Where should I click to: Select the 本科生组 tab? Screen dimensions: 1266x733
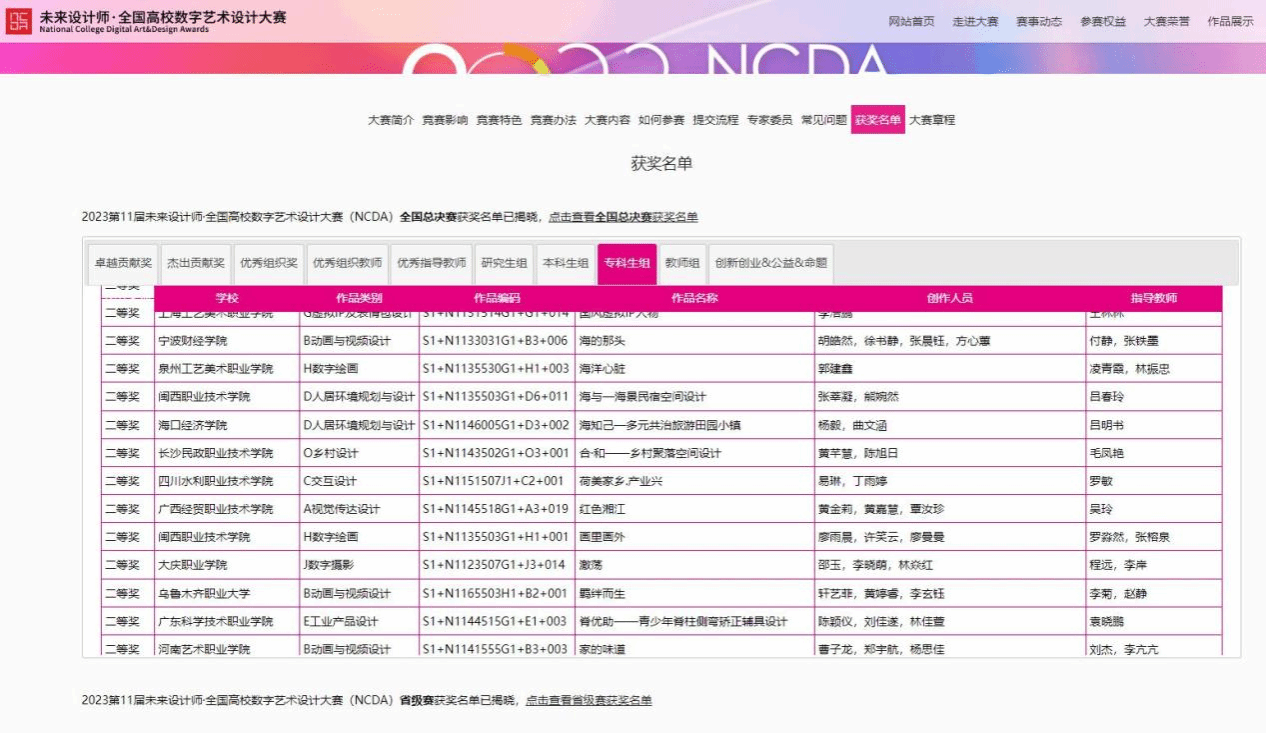coord(565,264)
